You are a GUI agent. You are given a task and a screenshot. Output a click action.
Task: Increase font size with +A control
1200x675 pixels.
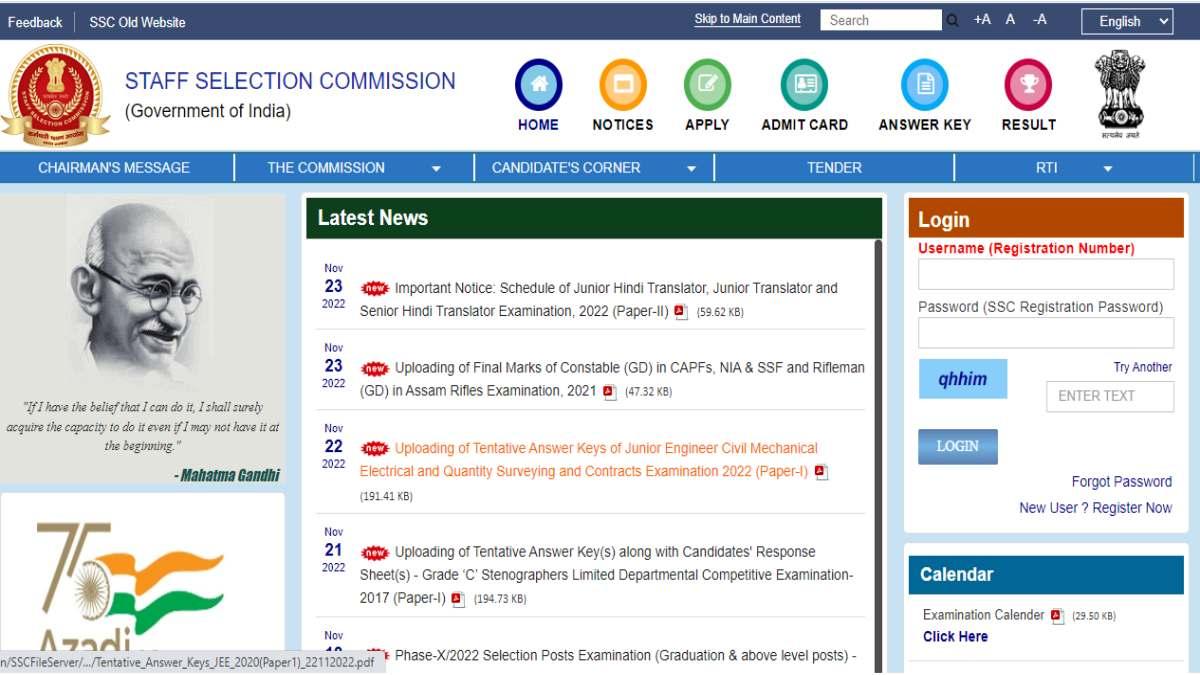(x=980, y=19)
